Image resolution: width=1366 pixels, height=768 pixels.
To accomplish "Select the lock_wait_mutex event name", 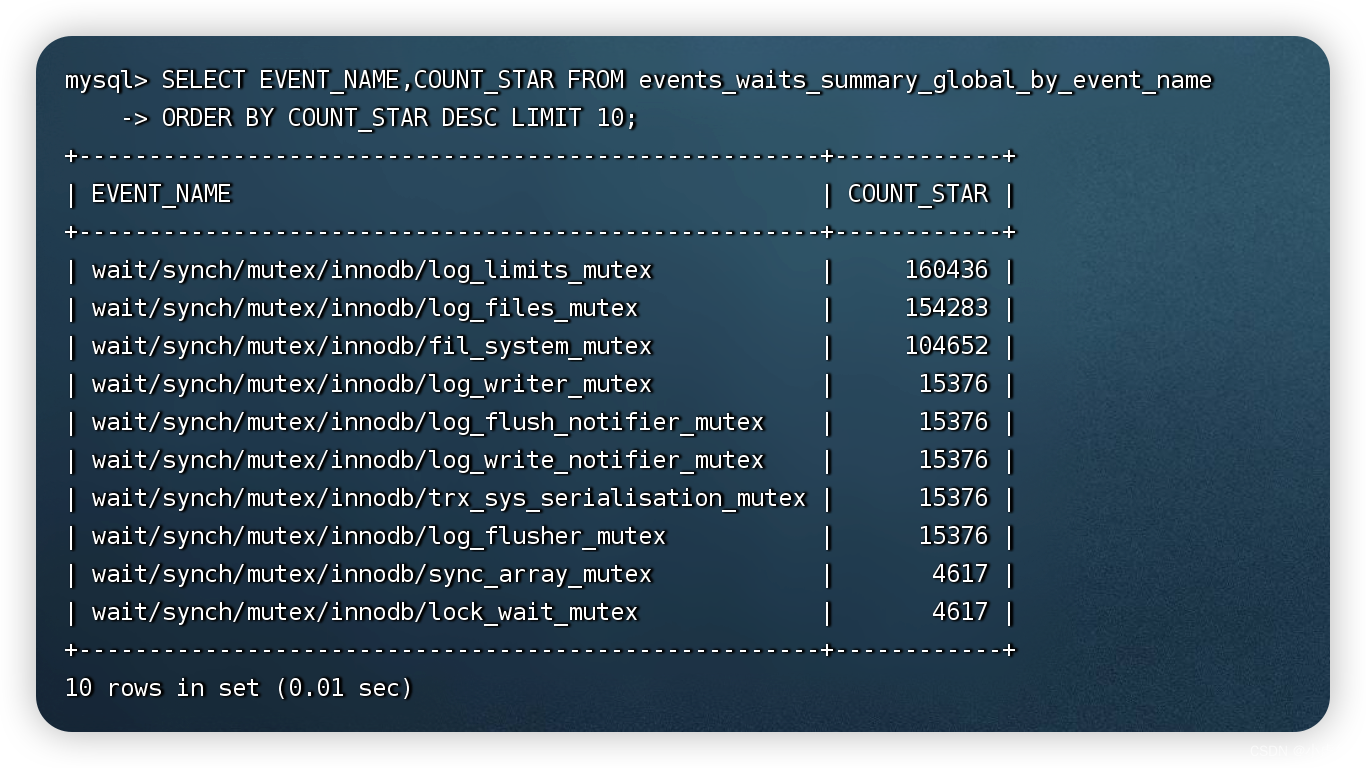I will click(x=364, y=612).
